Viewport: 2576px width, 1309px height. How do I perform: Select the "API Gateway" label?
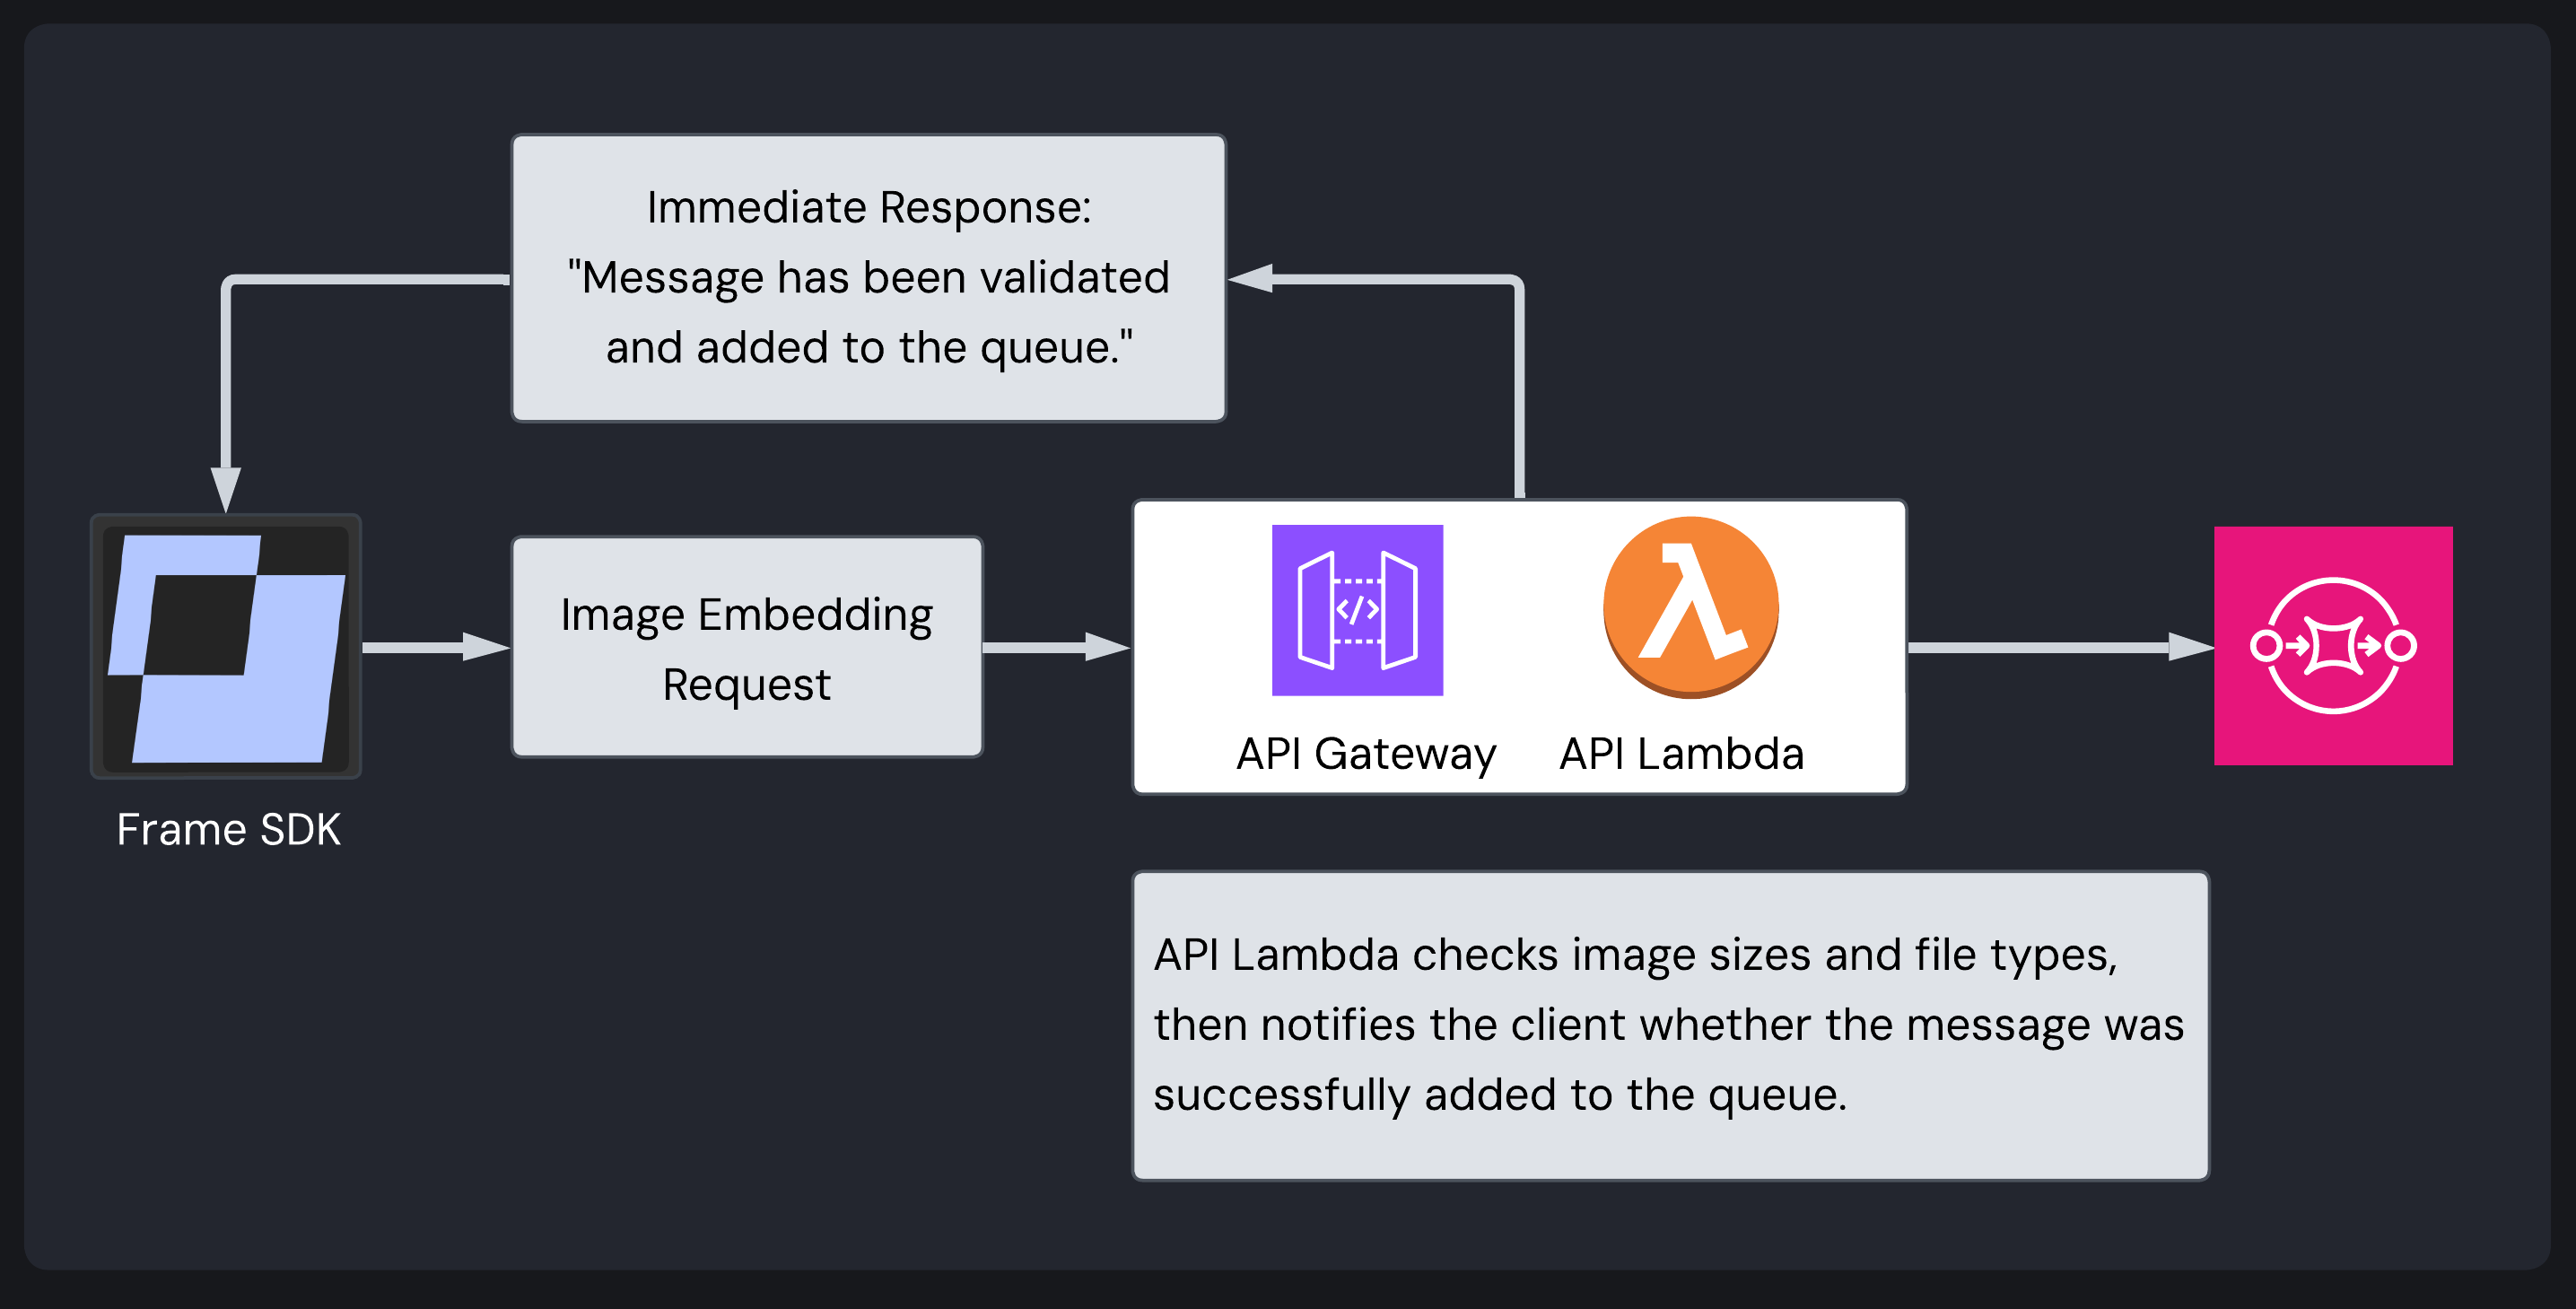1366,754
